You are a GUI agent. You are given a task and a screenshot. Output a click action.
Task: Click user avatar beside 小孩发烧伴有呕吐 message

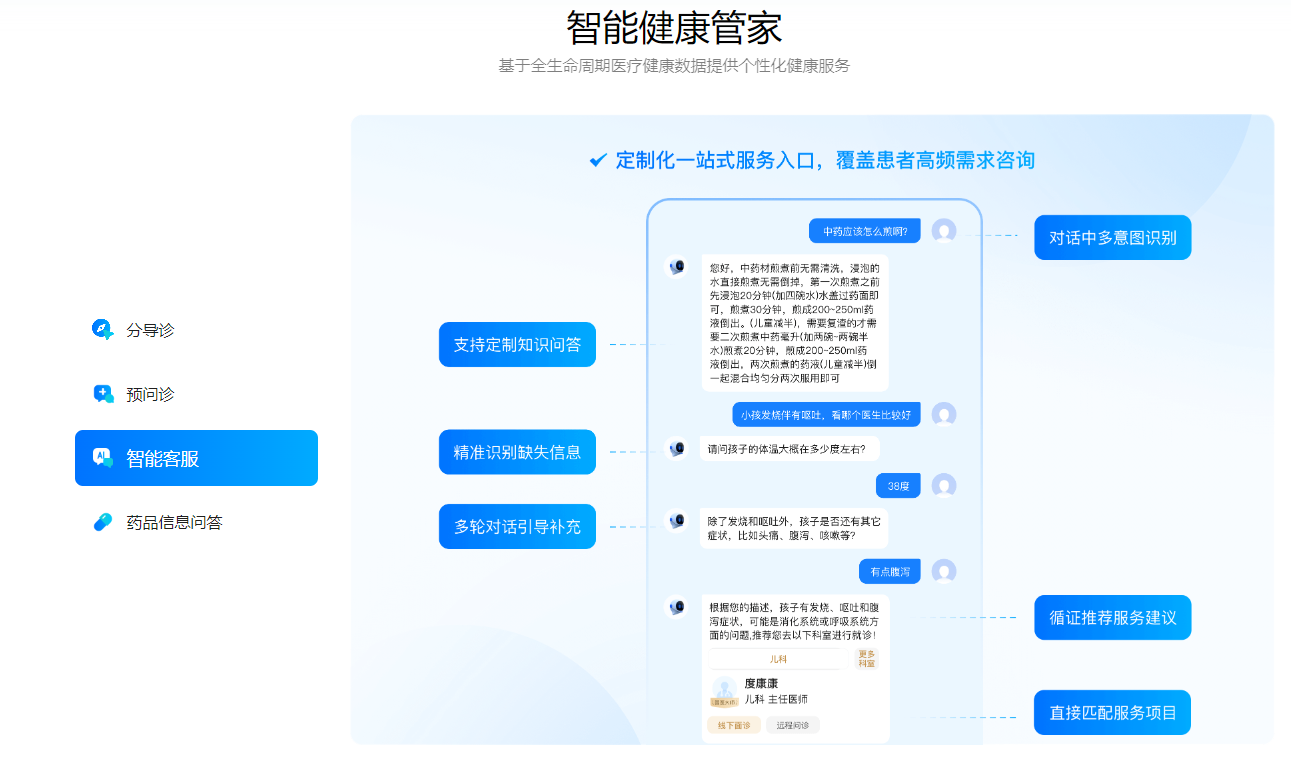[944, 414]
